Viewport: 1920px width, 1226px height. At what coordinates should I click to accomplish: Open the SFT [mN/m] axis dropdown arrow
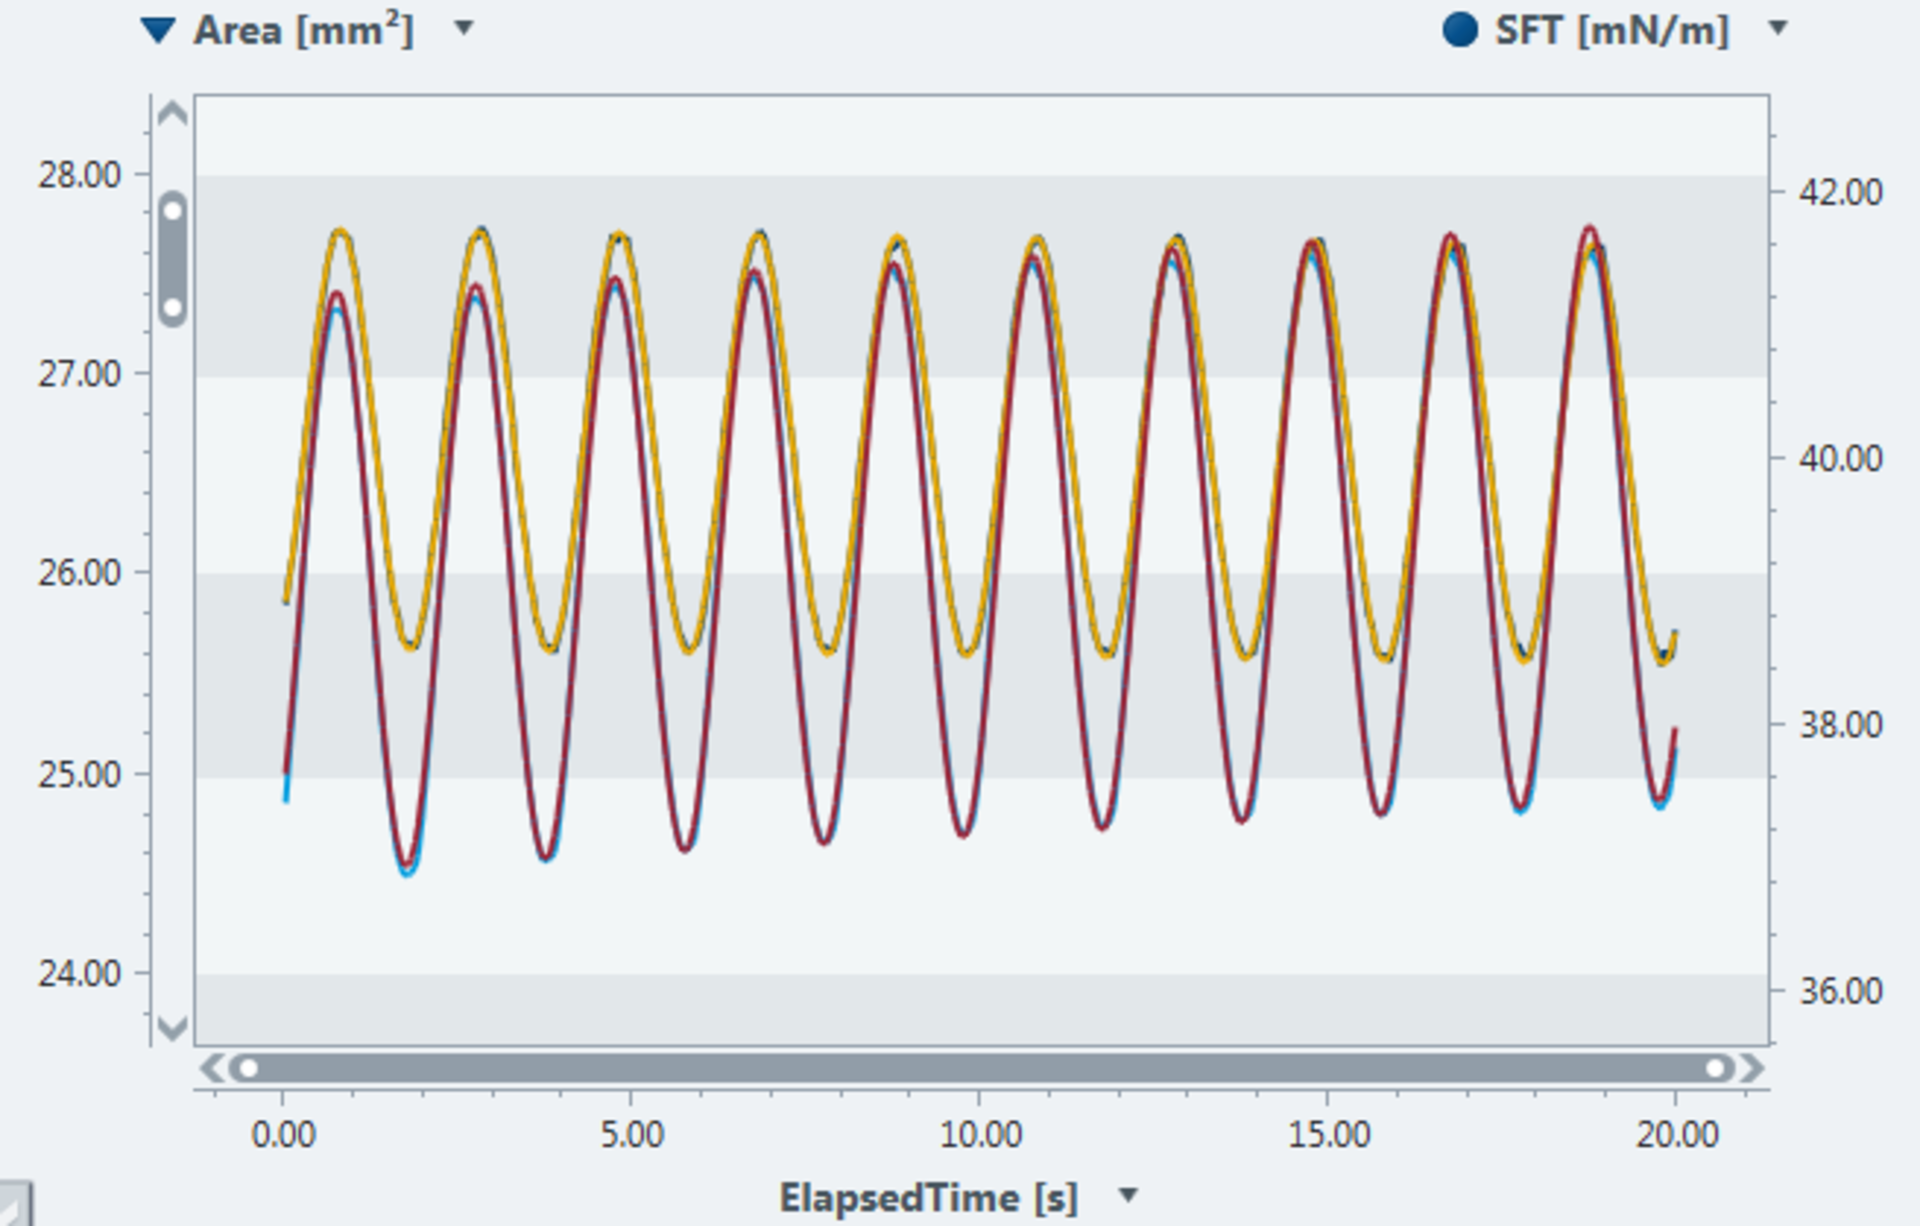(1778, 28)
